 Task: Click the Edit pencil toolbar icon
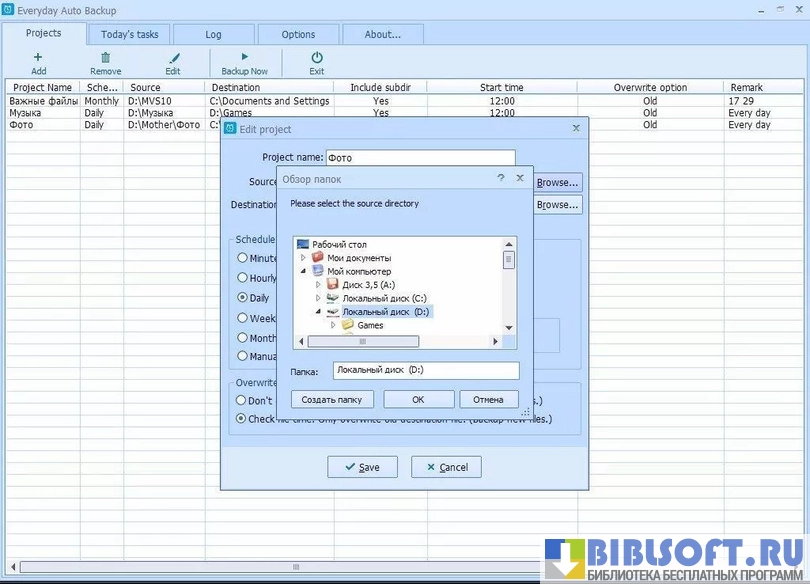(173, 59)
